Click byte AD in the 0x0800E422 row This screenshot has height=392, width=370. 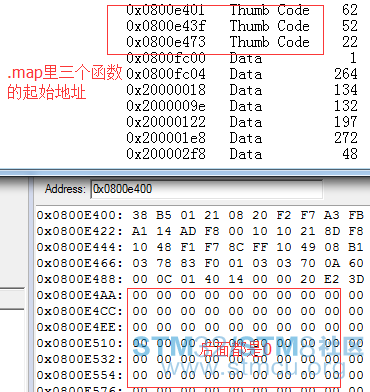pos(188,231)
